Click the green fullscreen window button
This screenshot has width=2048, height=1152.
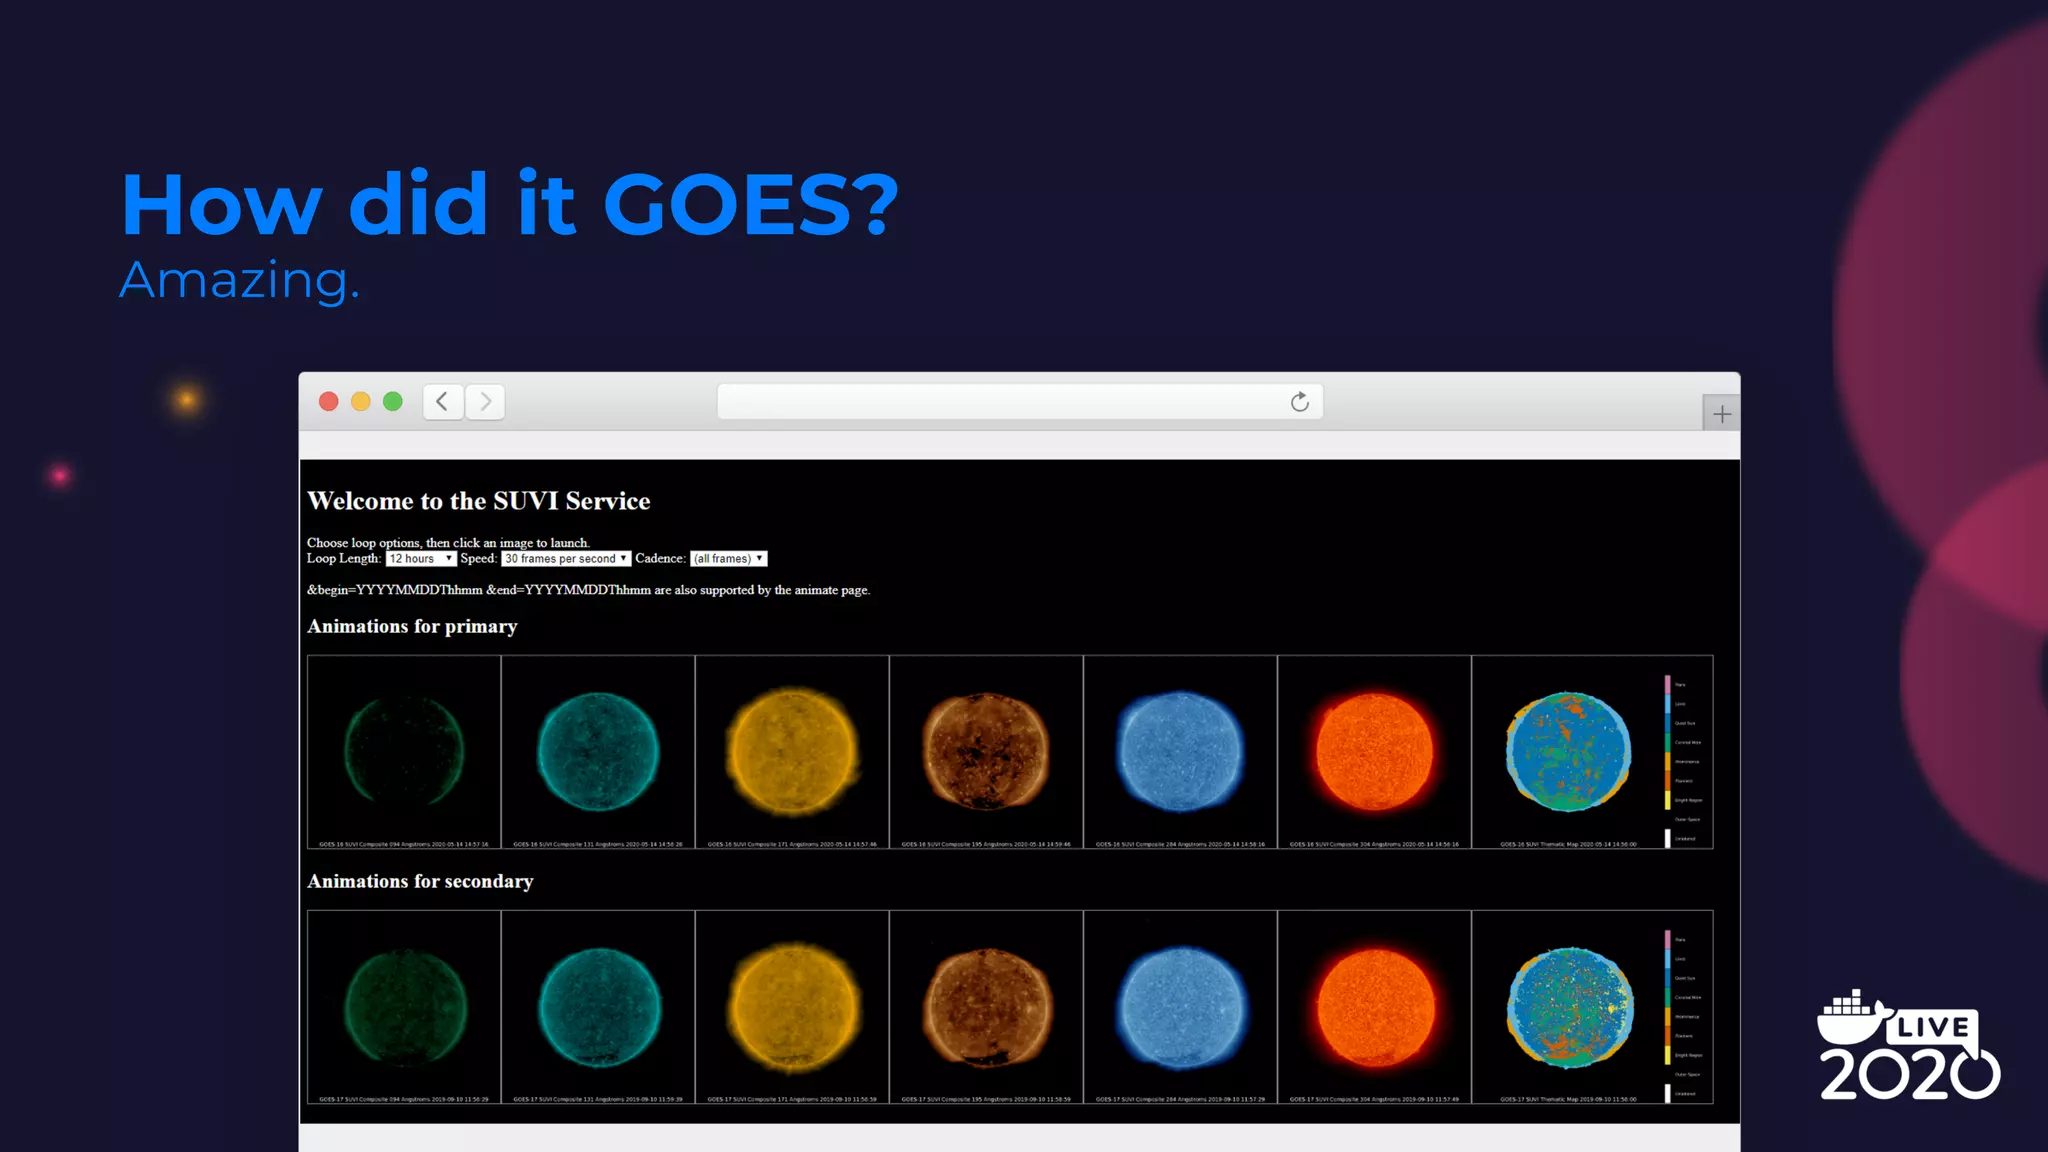click(393, 402)
